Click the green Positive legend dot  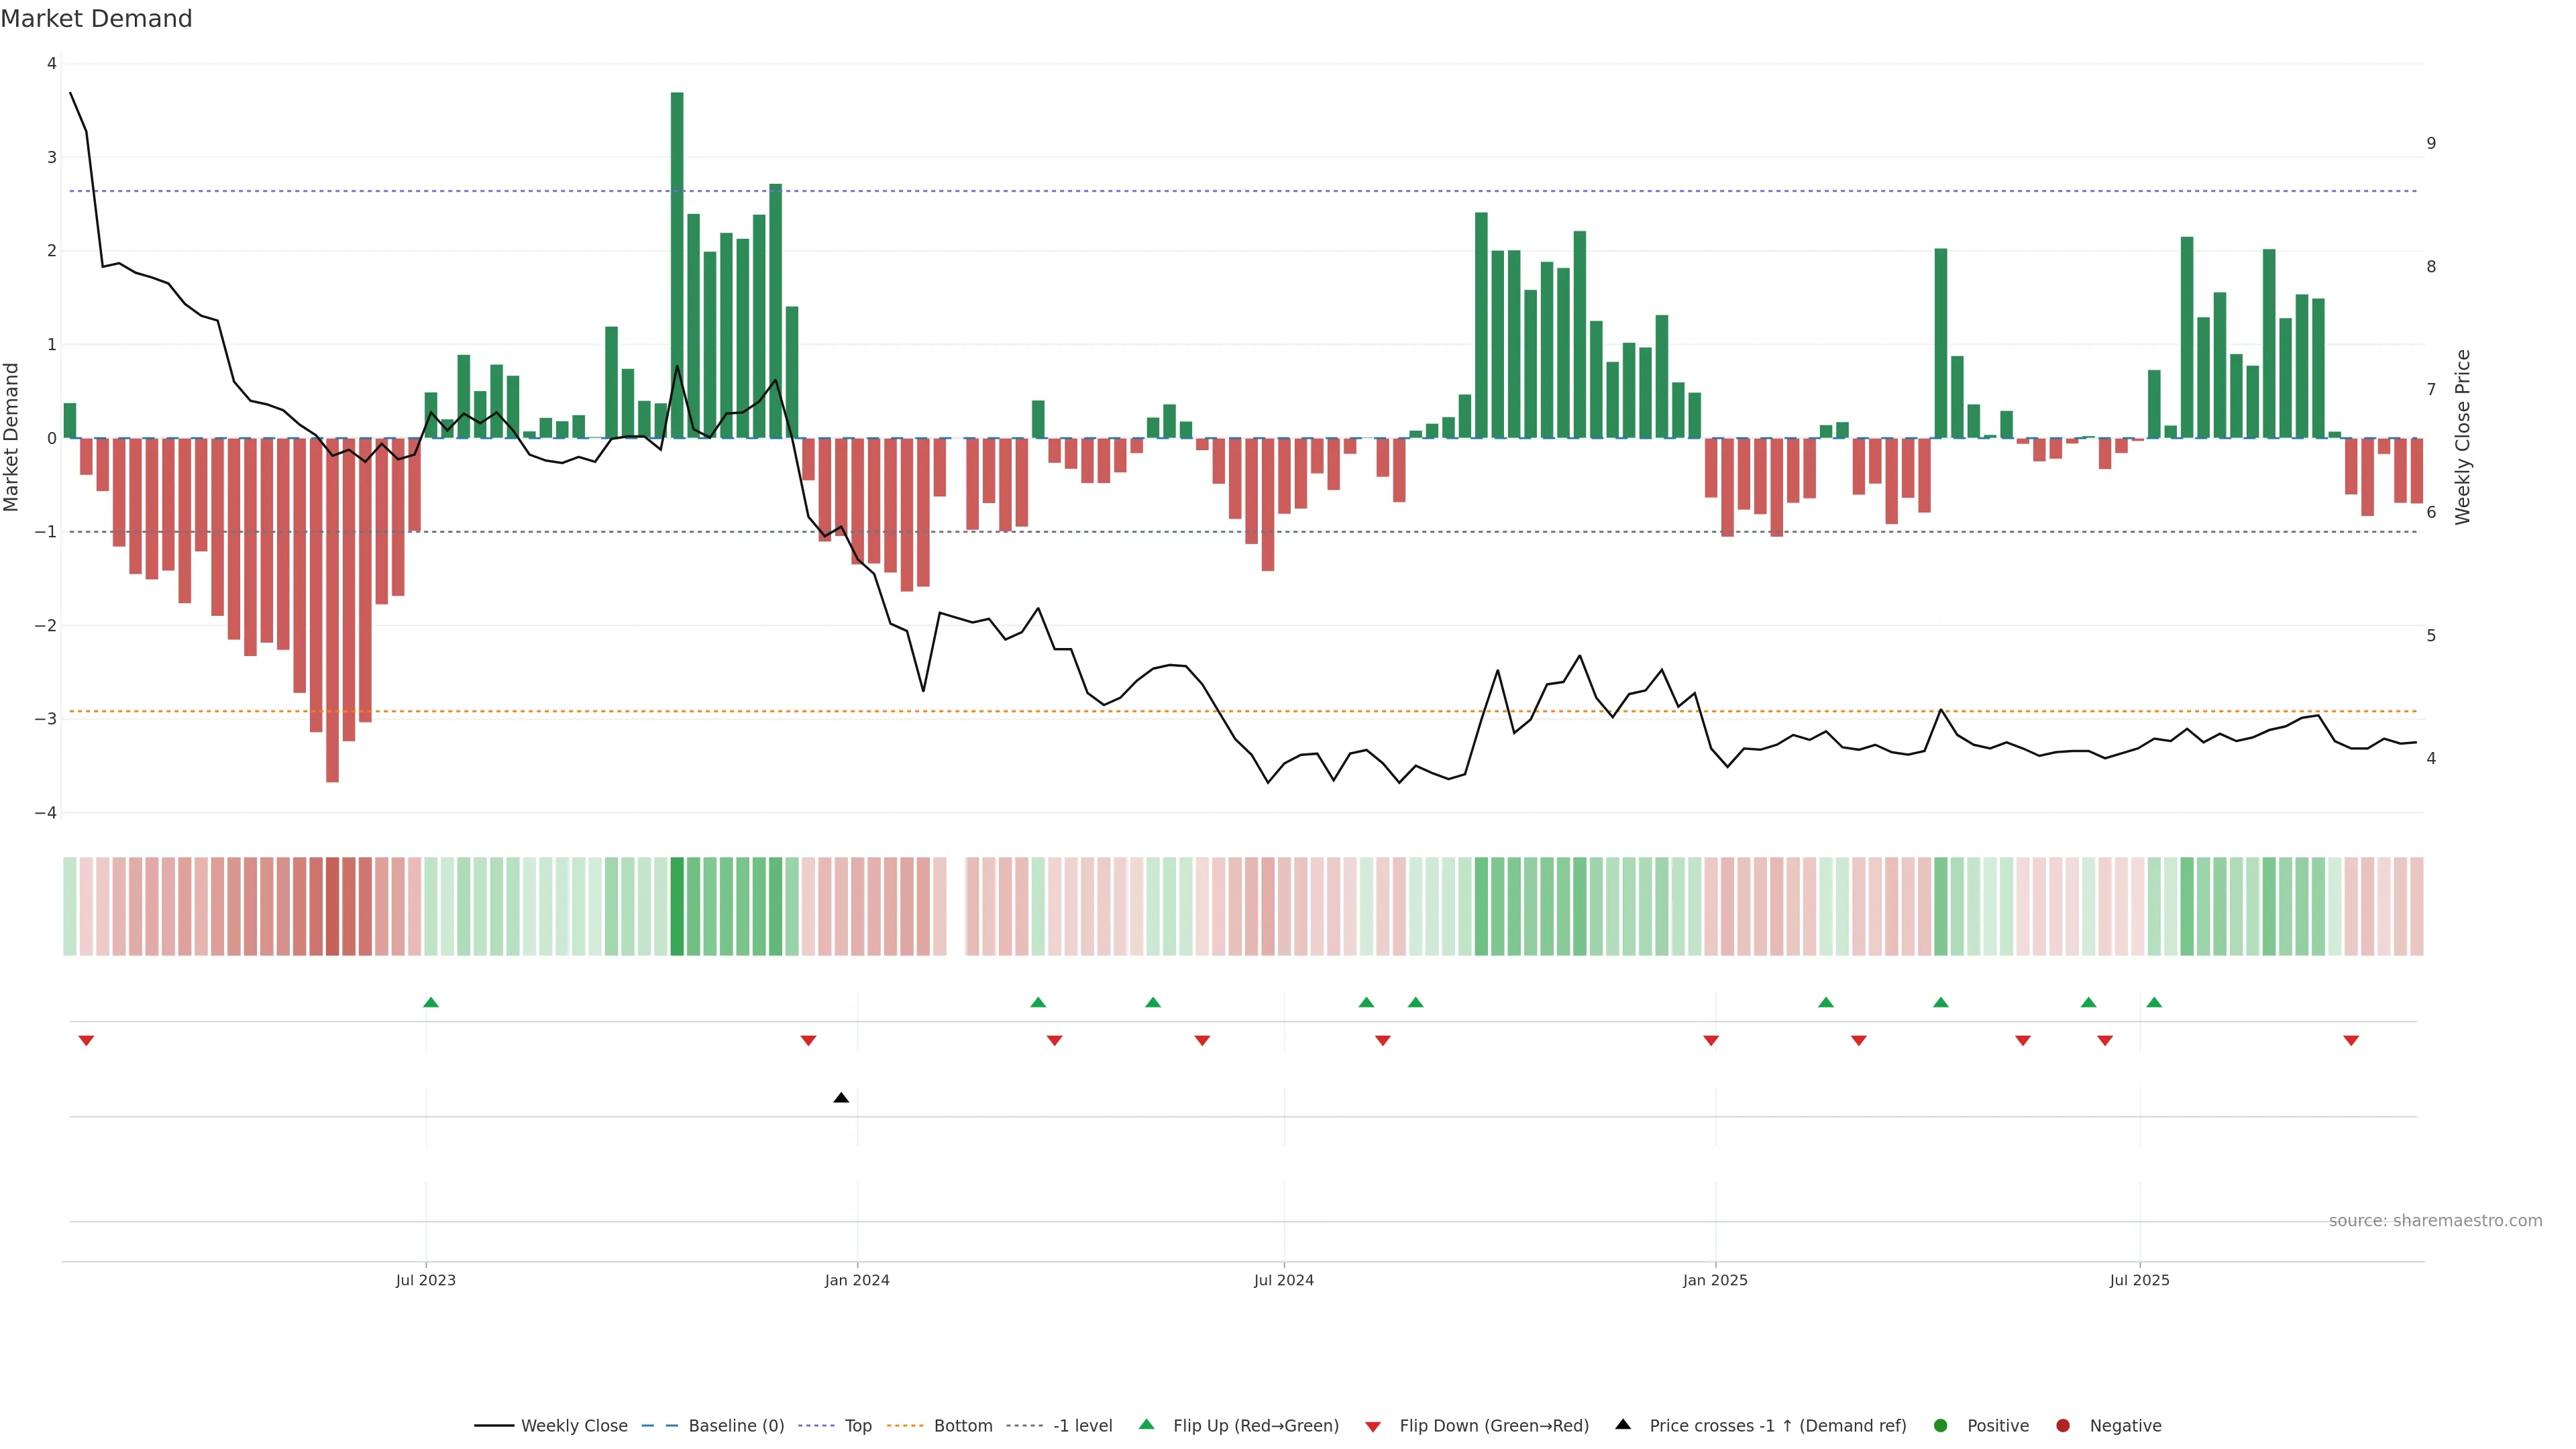[x=1941, y=1426]
